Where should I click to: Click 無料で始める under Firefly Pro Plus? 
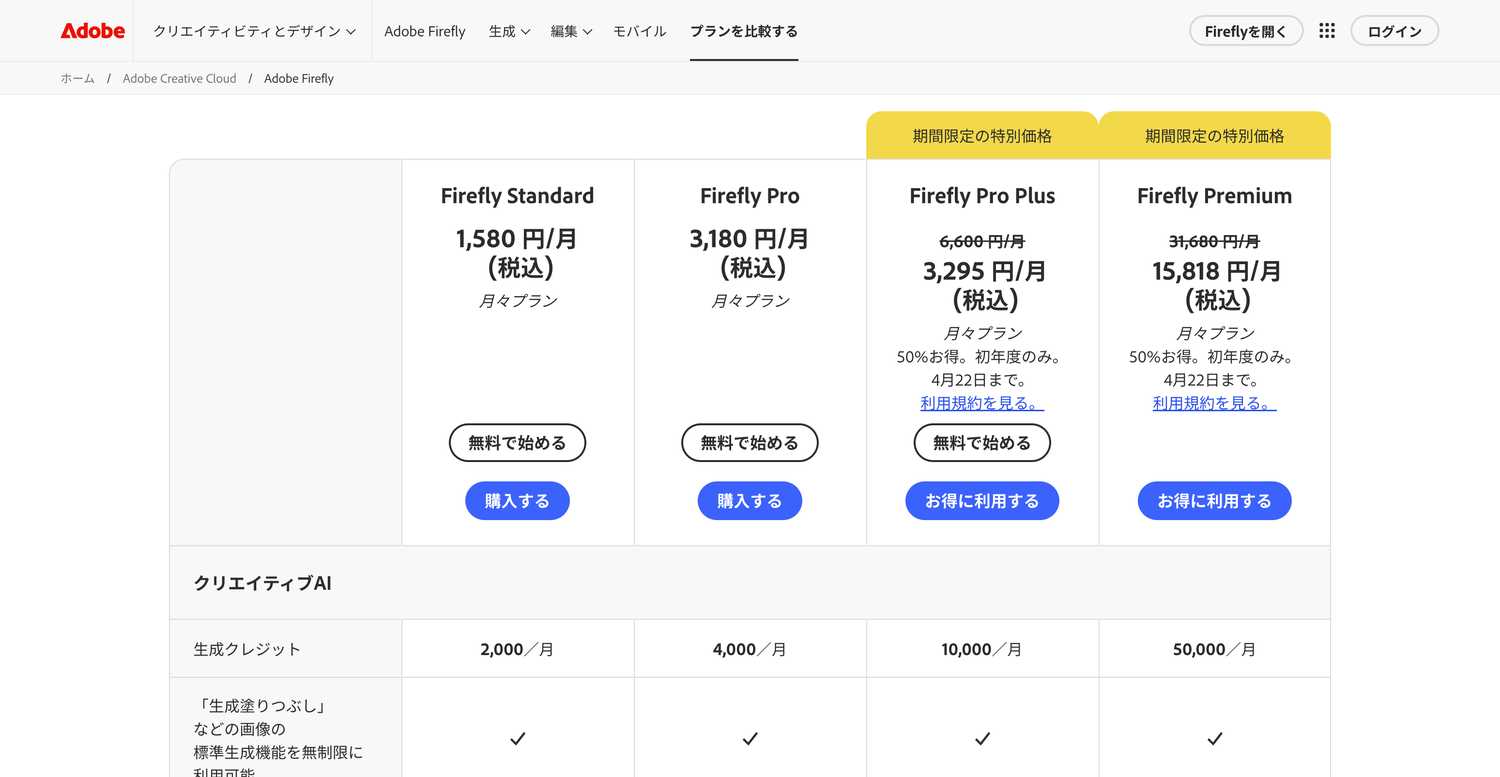pos(982,442)
